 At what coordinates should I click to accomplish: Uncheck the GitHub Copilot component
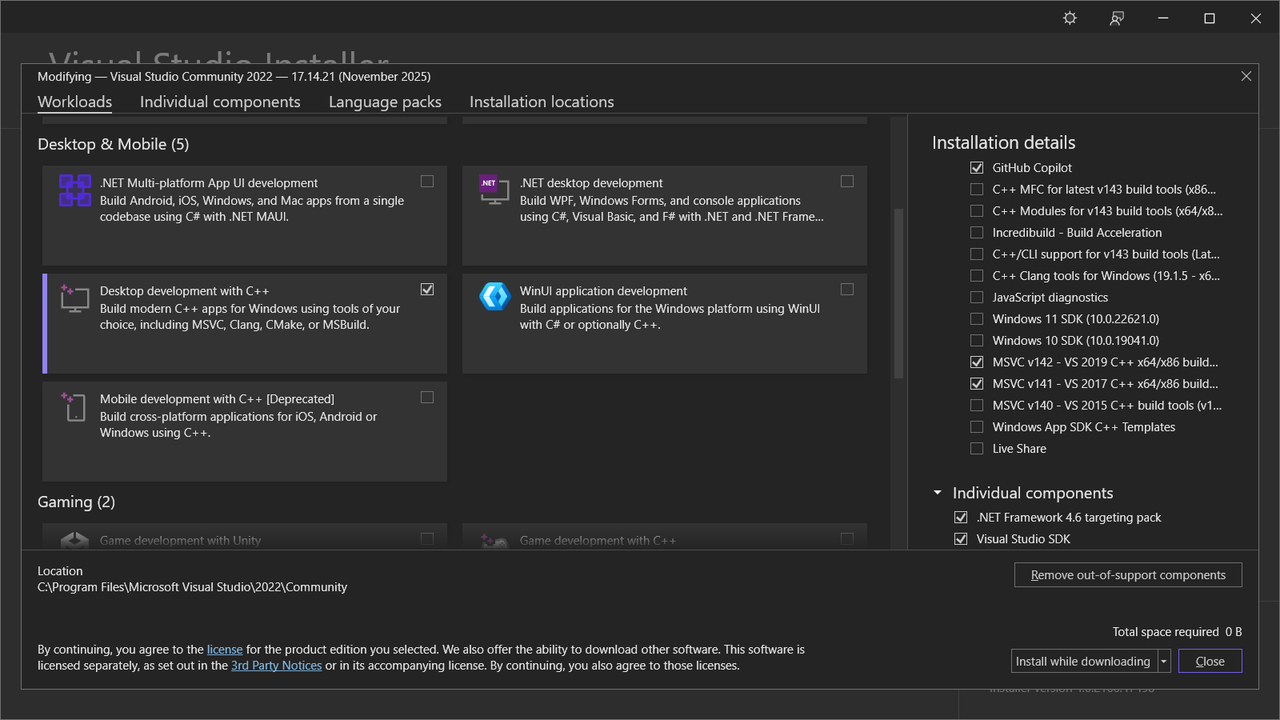(977, 168)
